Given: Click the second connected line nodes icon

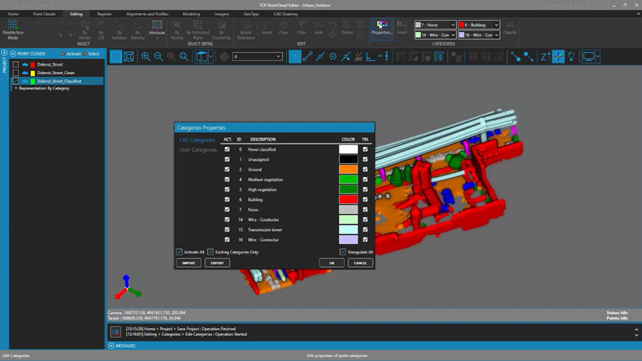Looking at the screenshot, I should (x=528, y=56).
